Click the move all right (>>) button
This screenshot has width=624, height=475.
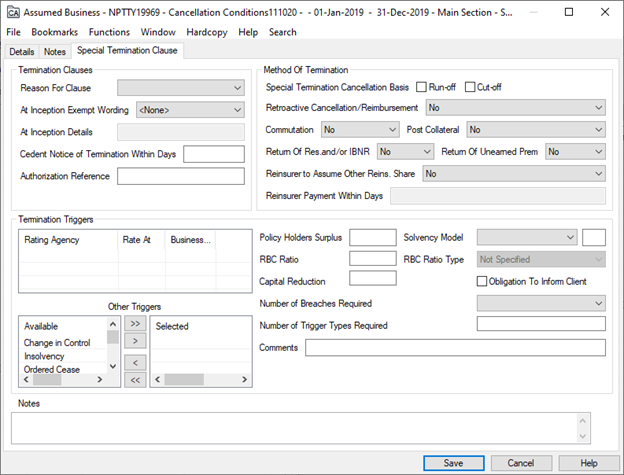[135, 324]
